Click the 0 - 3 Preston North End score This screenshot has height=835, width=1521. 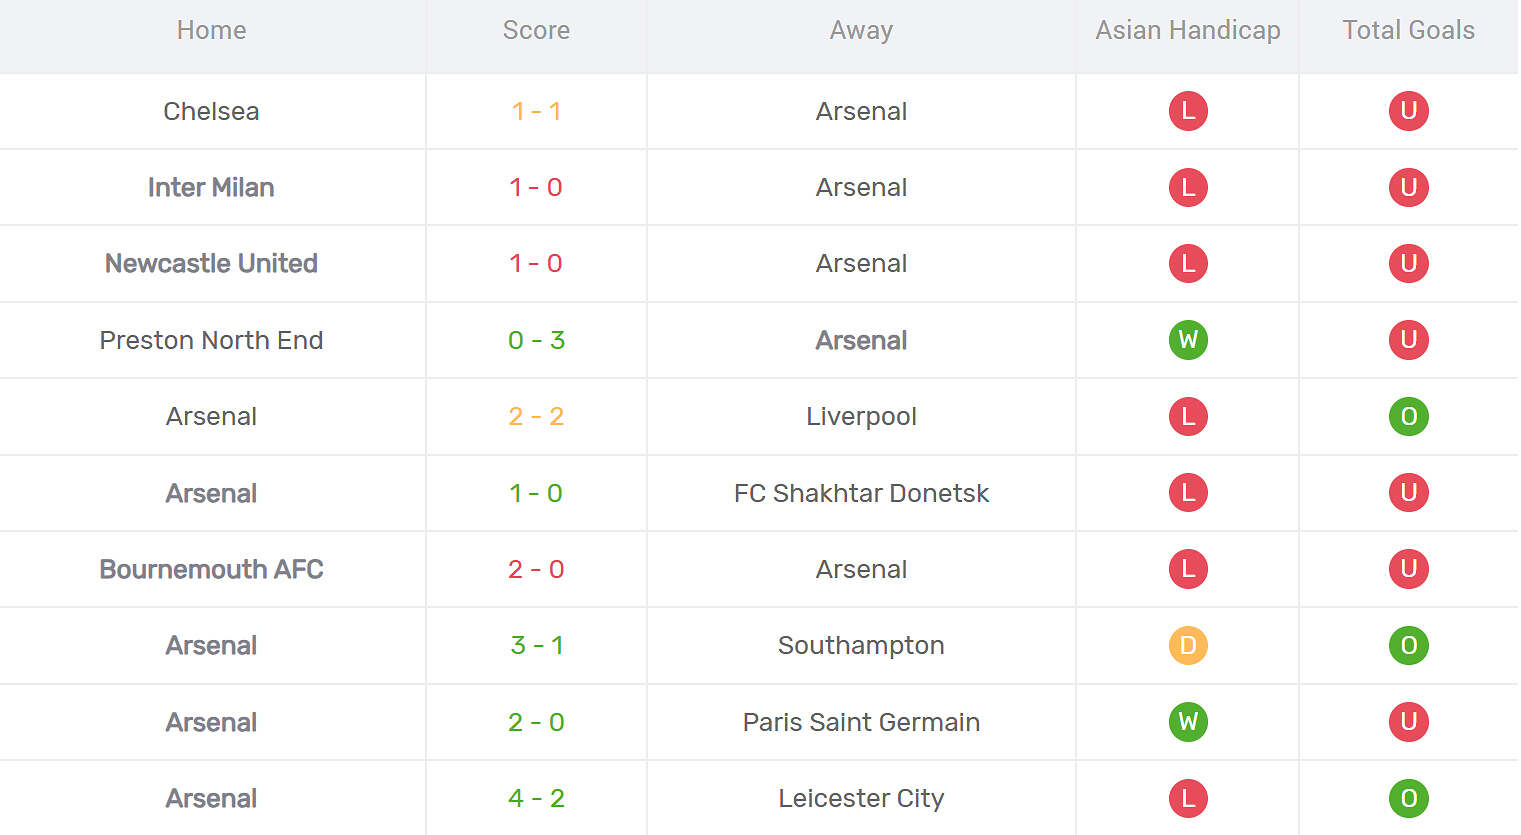click(536, 340)
